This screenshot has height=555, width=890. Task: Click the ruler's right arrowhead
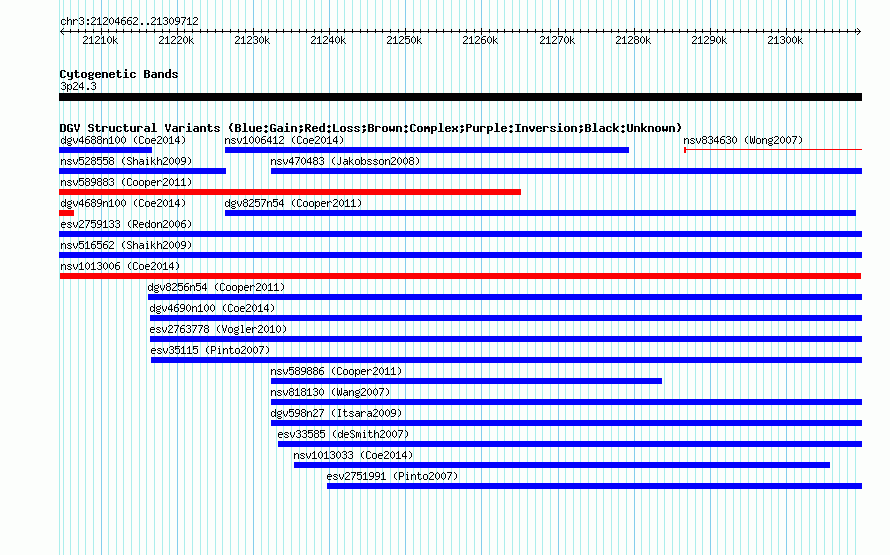point(859,32)
